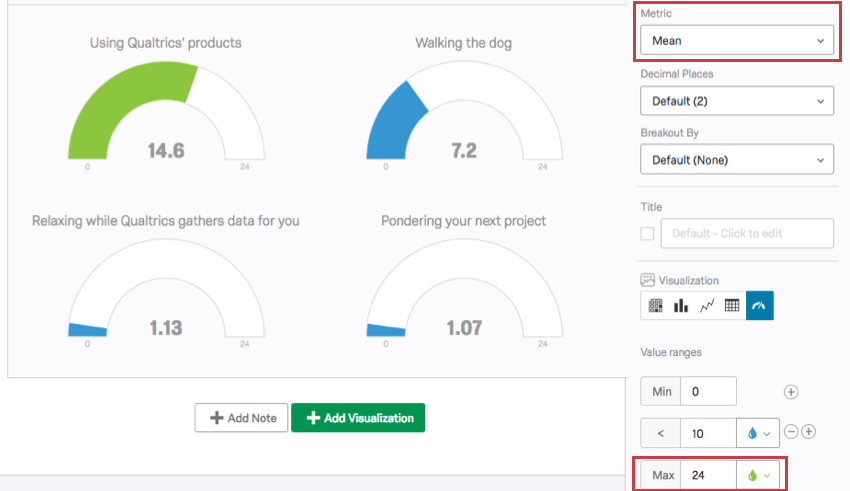Add range after the less-than 10 row
The height and width of the screenshot is (491, 850).
(809, 432)
